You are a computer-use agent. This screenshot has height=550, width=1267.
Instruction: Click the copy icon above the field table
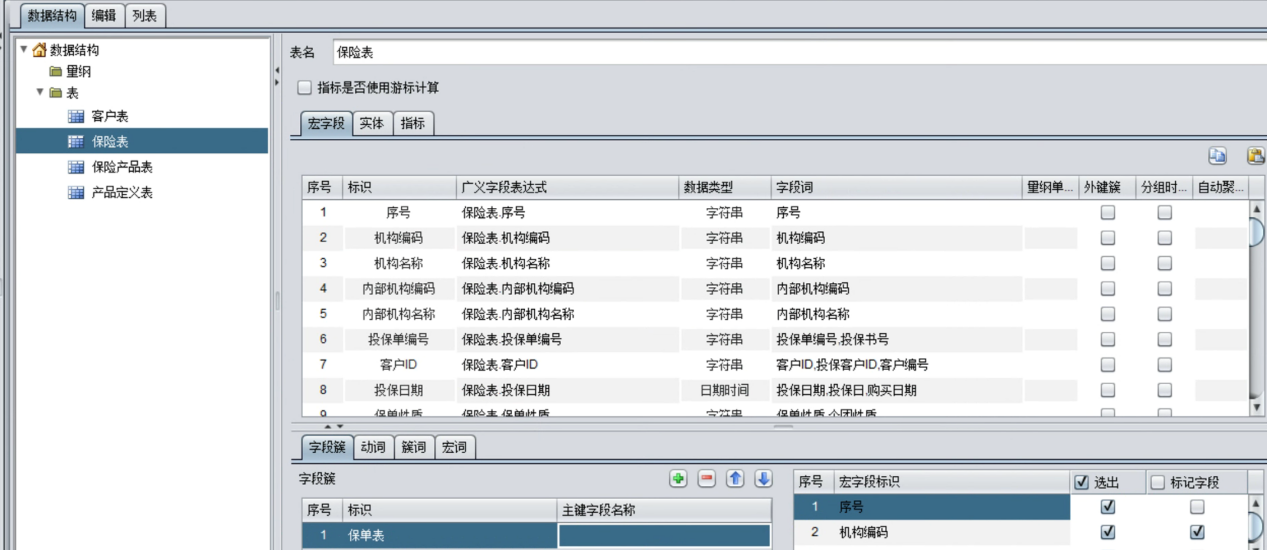tap(1217, 155)
